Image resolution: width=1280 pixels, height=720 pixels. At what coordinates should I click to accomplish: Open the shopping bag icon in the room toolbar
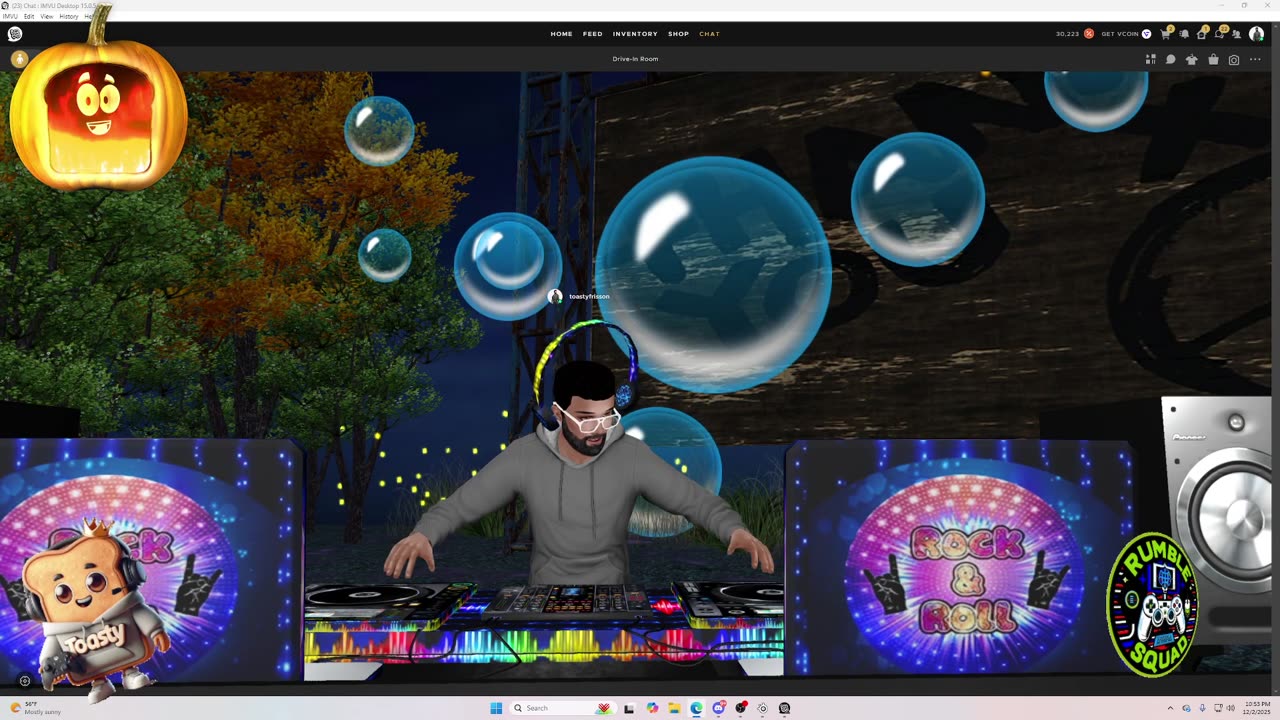(1213, 59)
